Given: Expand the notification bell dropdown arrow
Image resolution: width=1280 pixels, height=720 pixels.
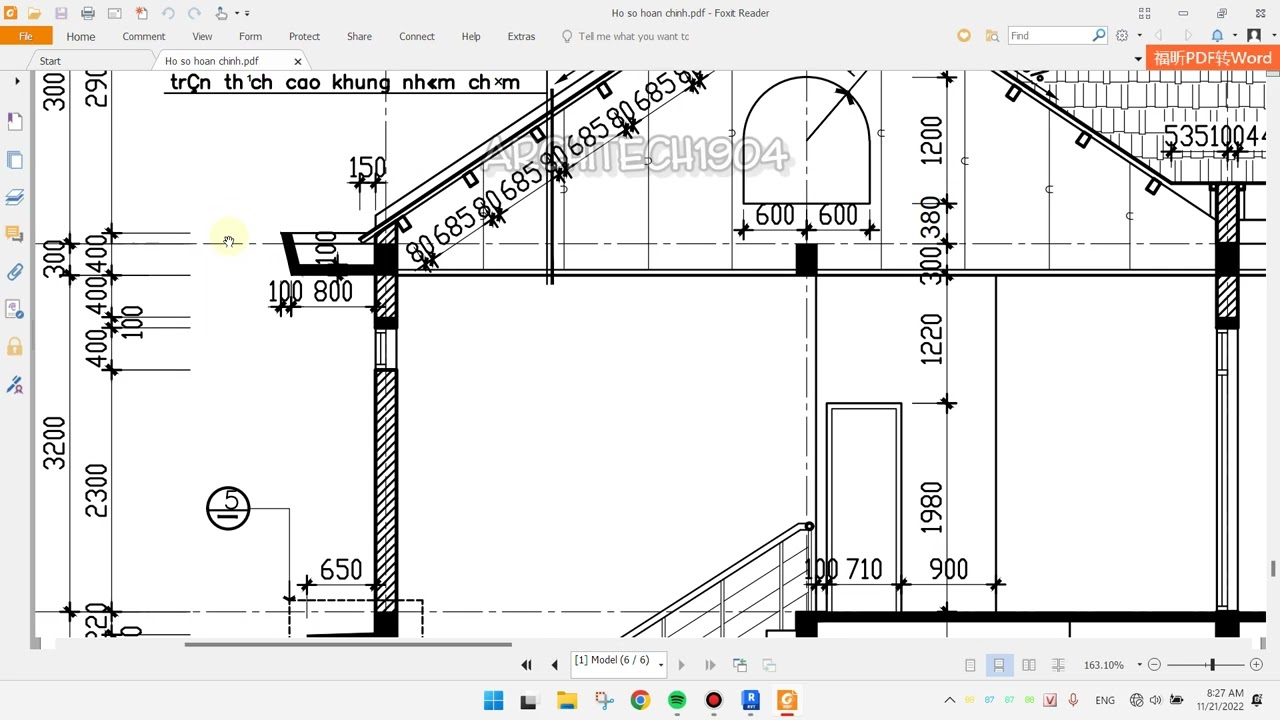Looking at the screenshot, I should [1235, 36].
